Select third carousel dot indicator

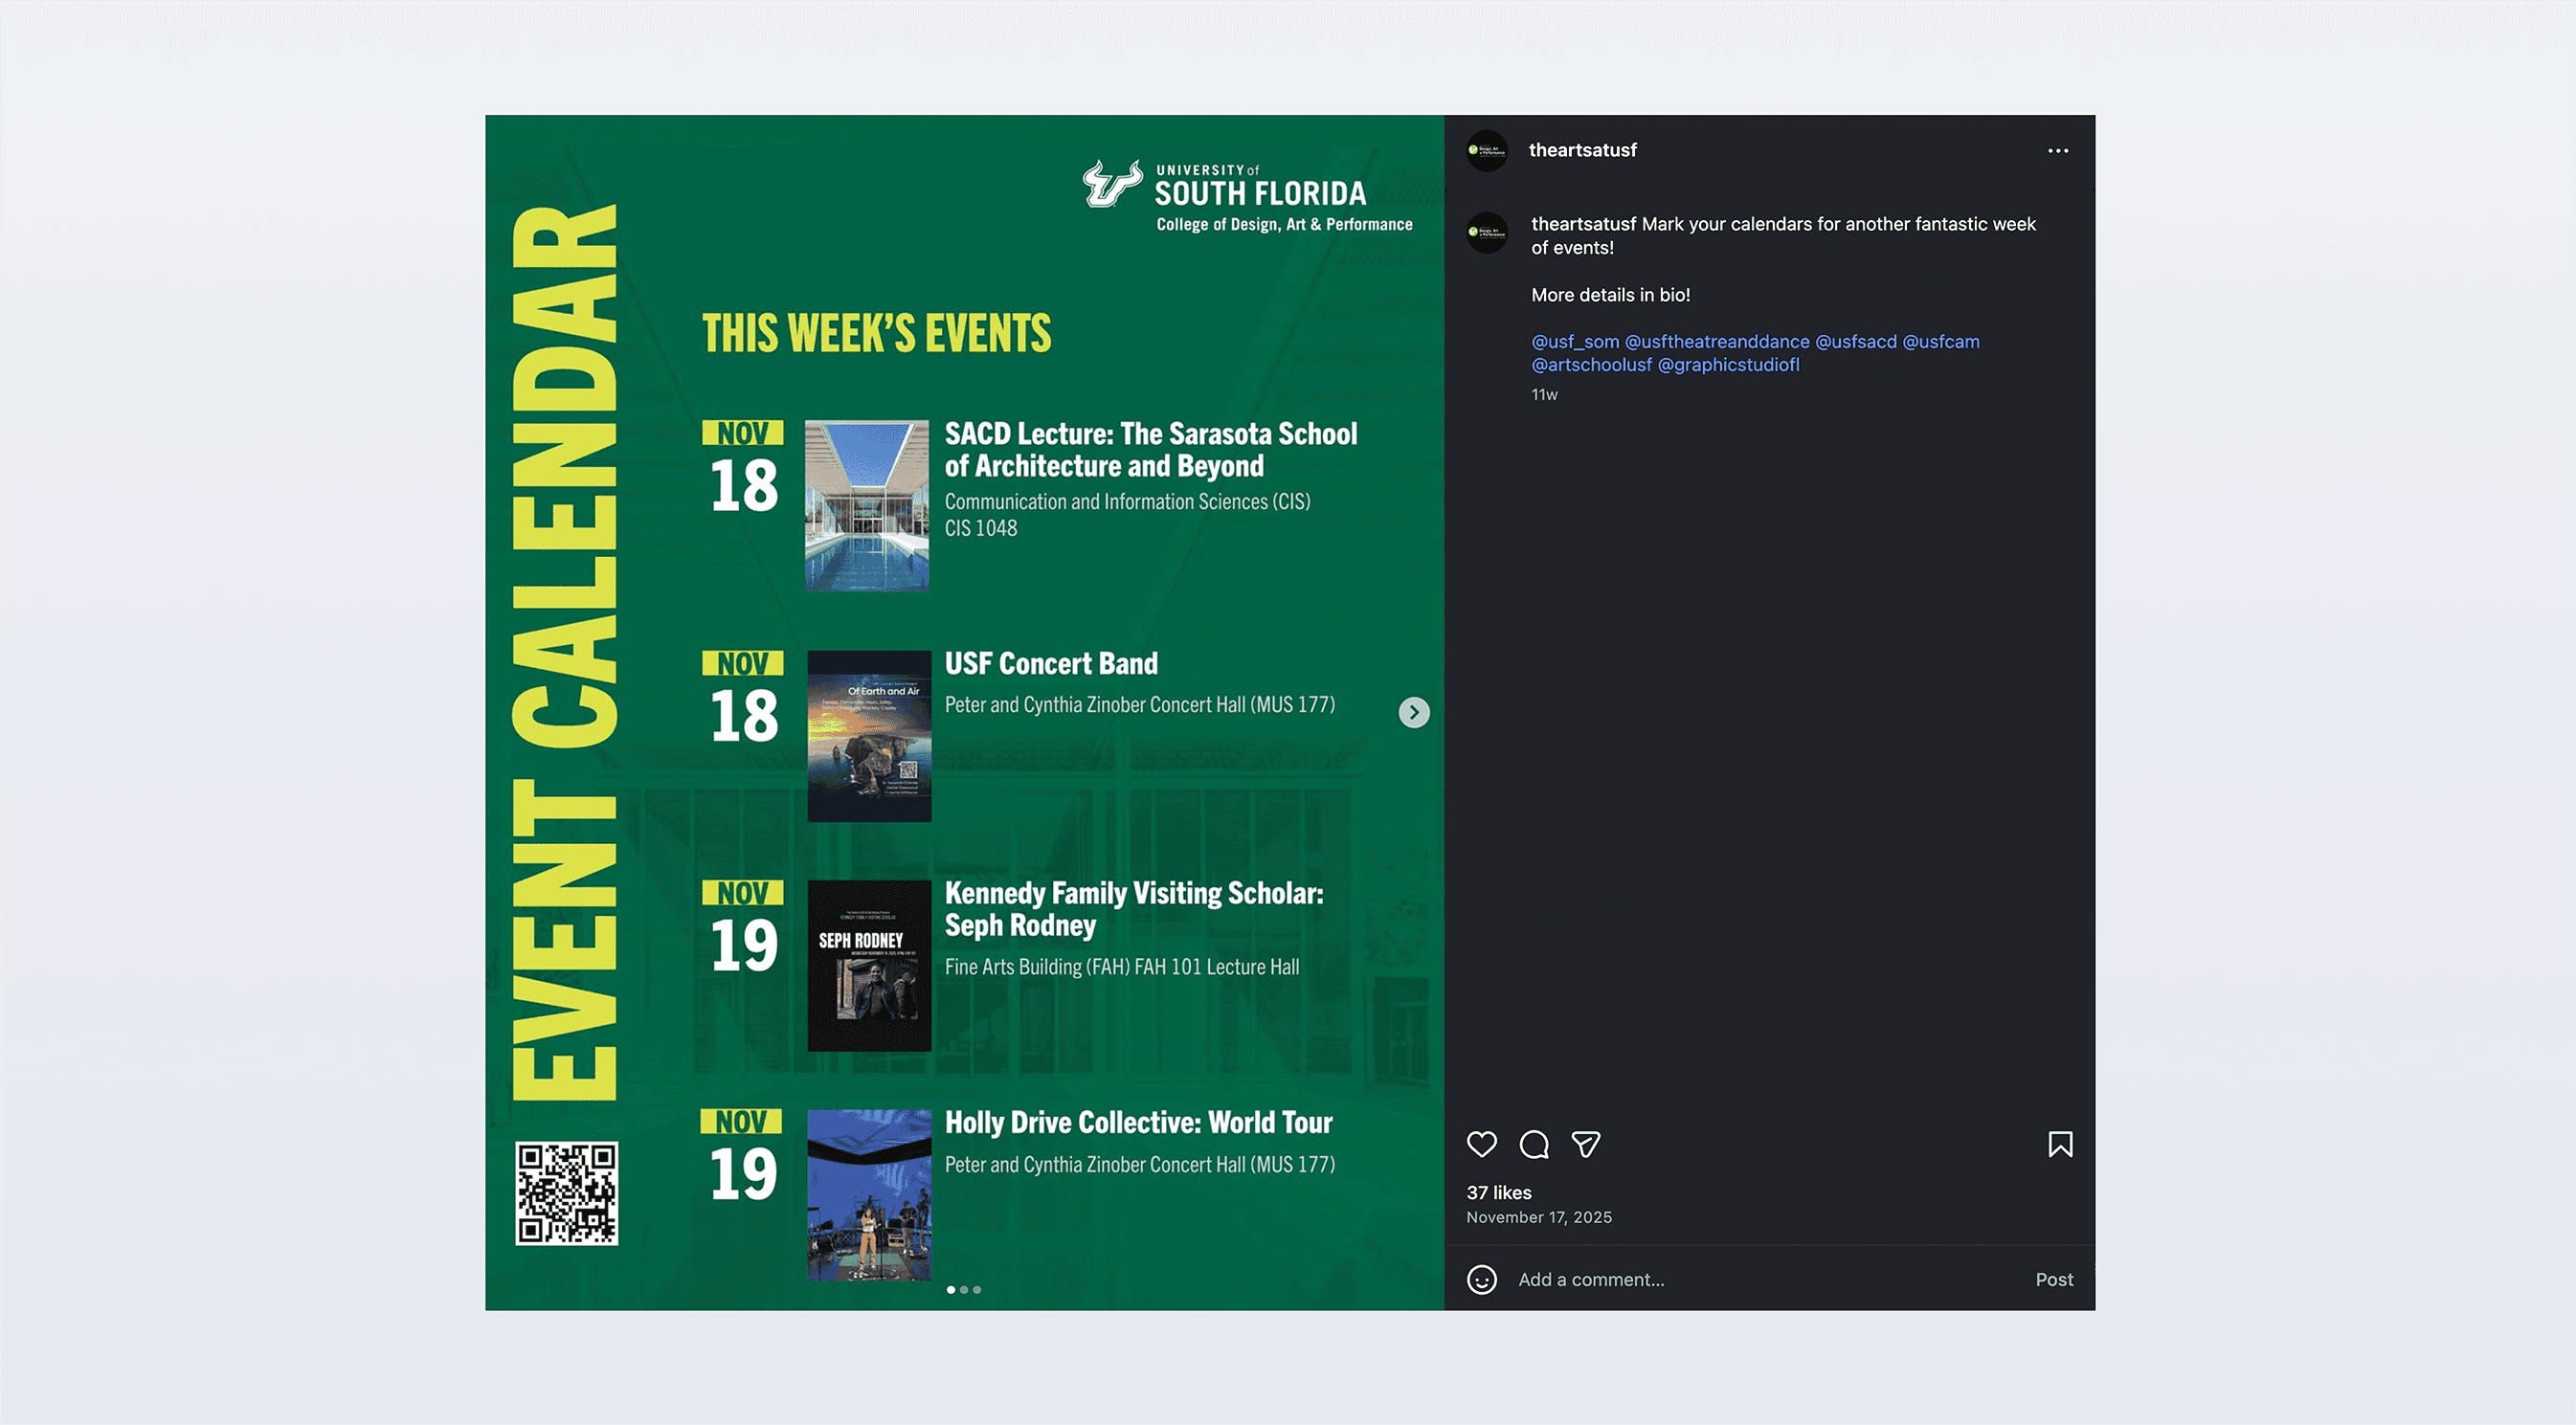coord(977,1290)
